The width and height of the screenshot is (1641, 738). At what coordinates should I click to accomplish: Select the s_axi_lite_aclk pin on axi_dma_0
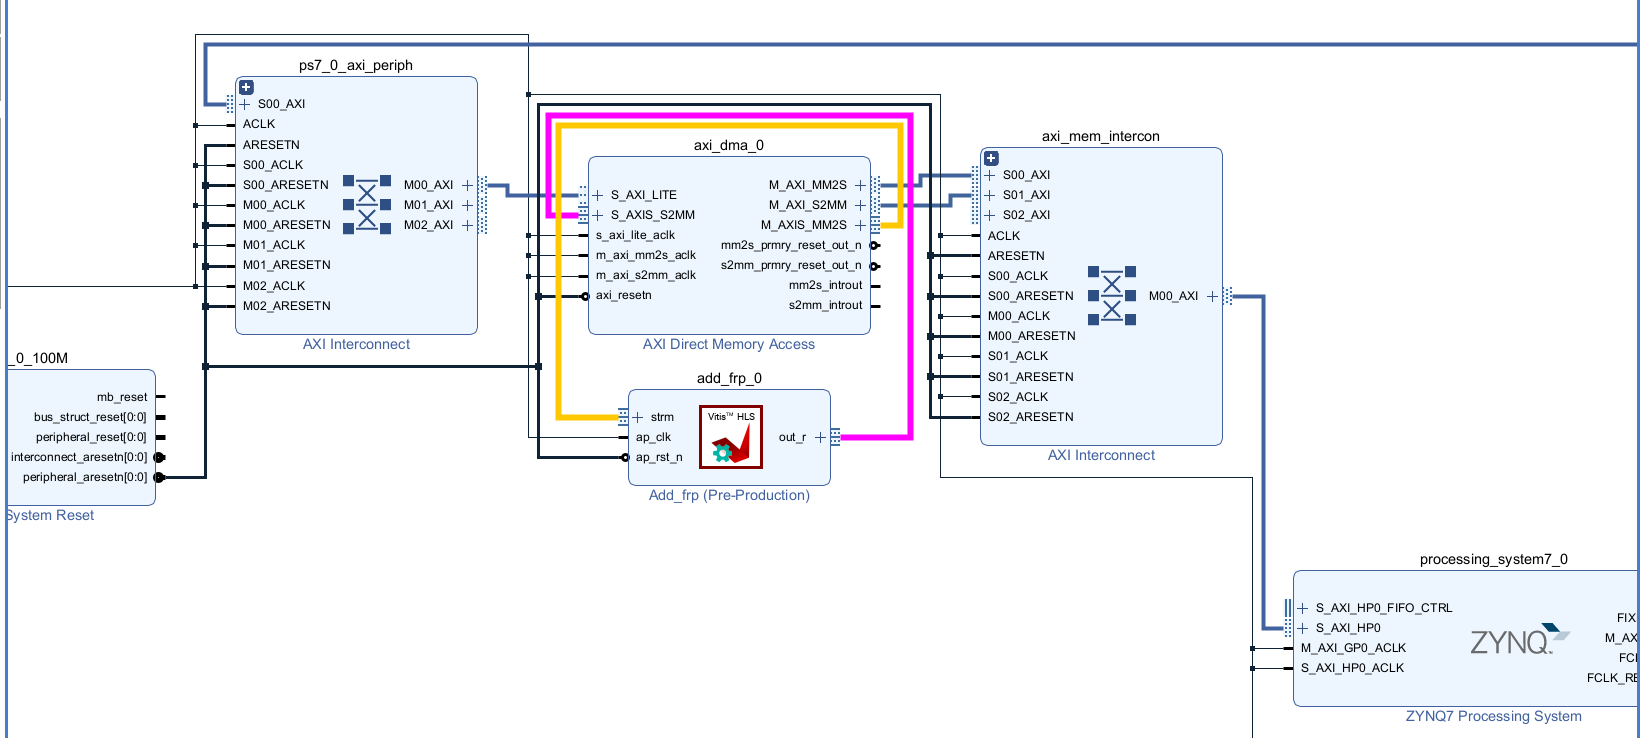point(635,235)
